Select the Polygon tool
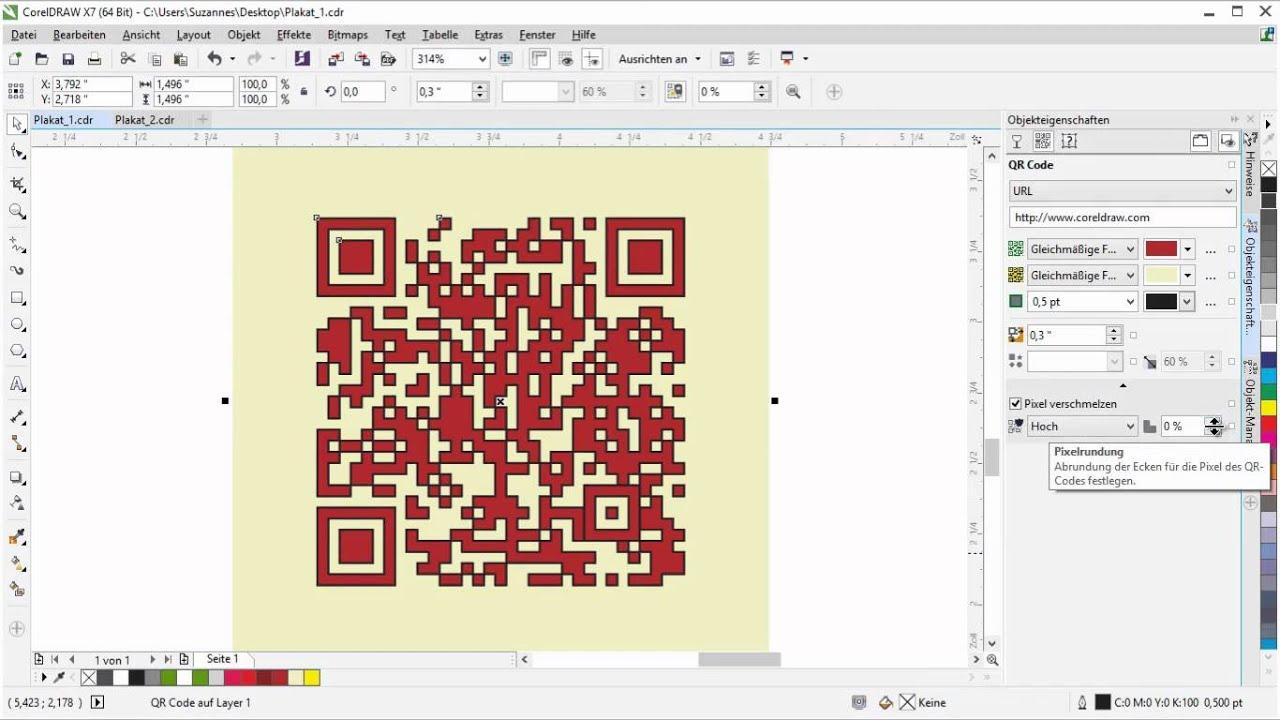1280x720 pixels. pyautogui.click(x=17, y=351)
